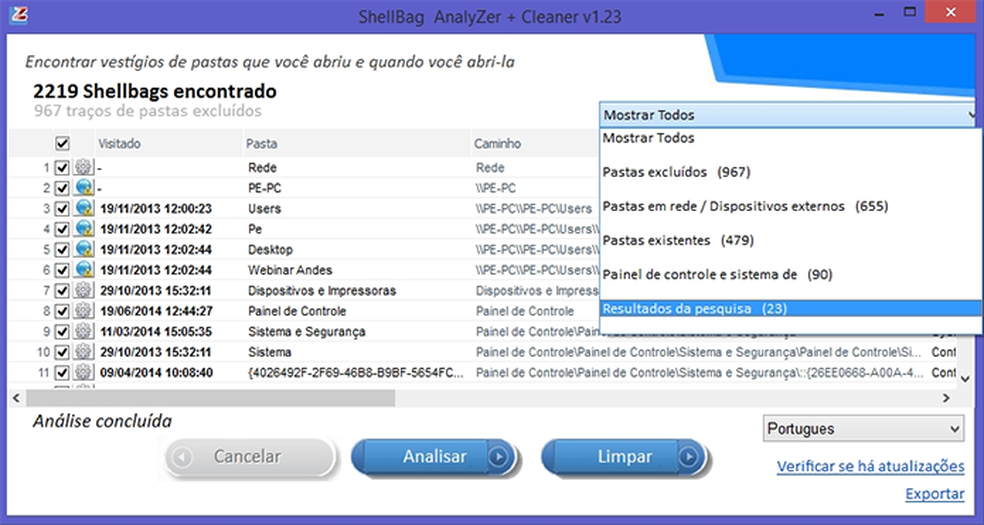Click the gear icon in the {4026492F row
This screenshot has height=525, width=984.
[83, 373]
